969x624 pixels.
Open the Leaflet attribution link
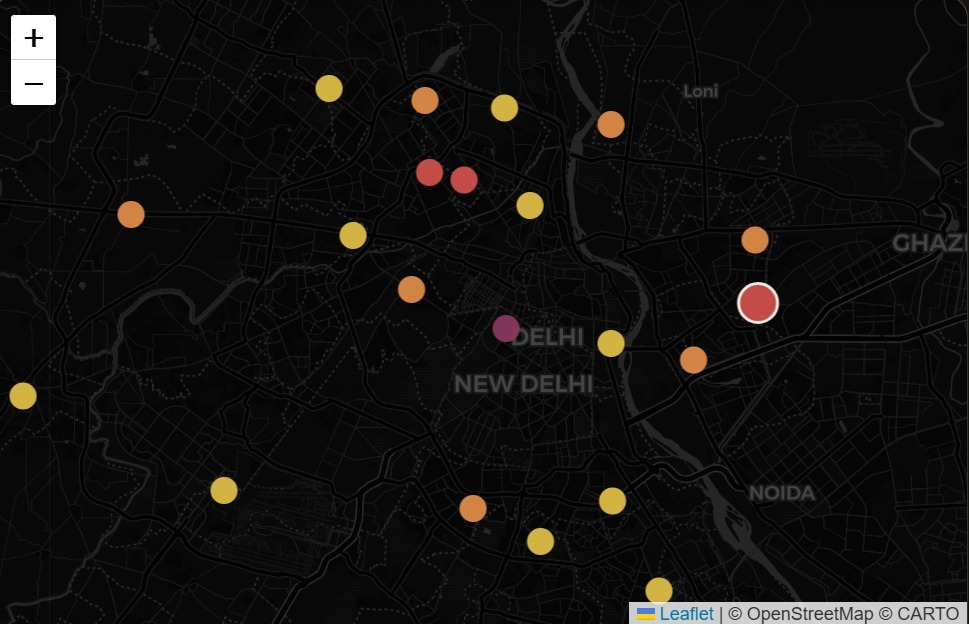tap(686, 613)
